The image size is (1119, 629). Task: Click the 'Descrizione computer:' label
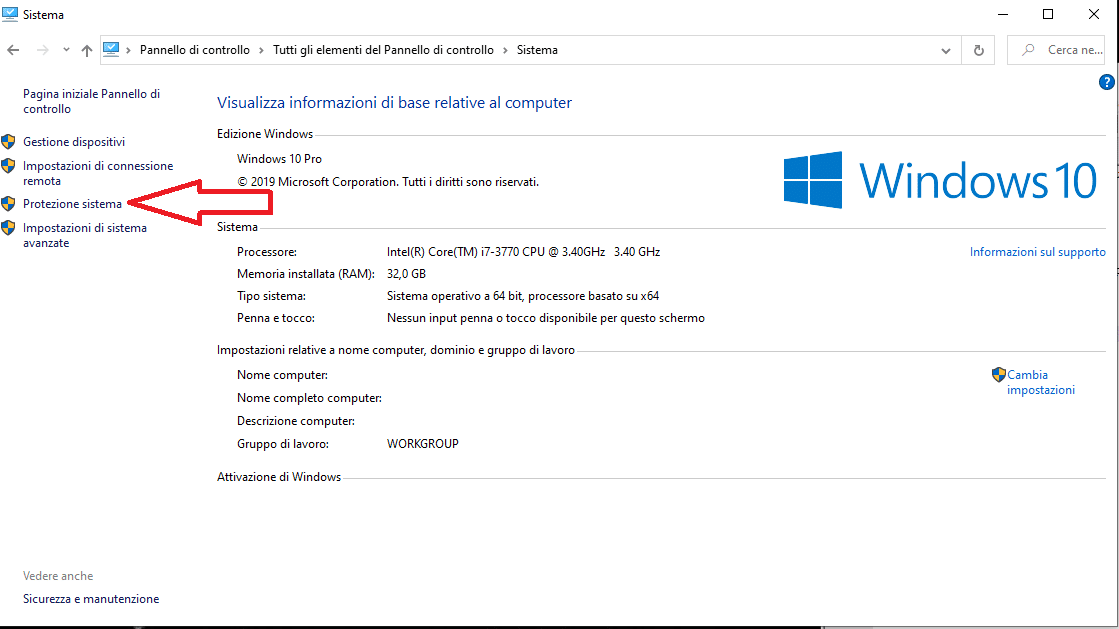(295, 421)
